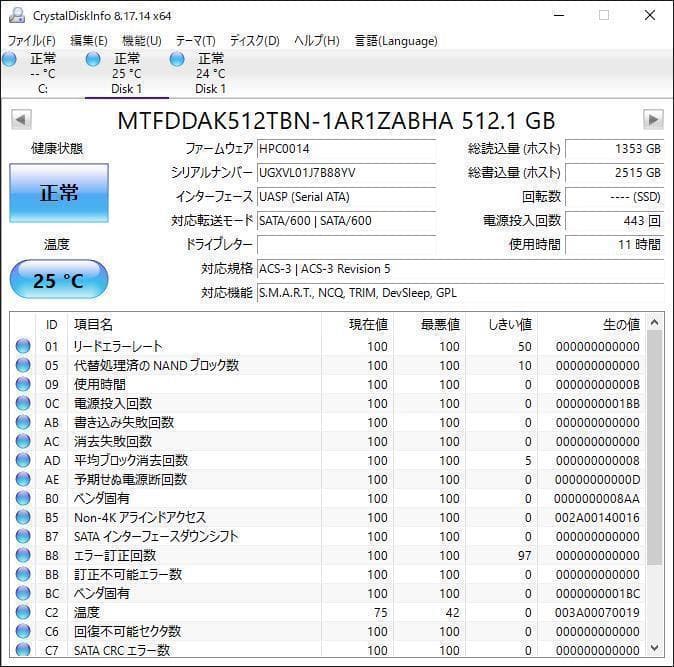
Task: Go to previous disk with left arrow
Action: point(21,120)
